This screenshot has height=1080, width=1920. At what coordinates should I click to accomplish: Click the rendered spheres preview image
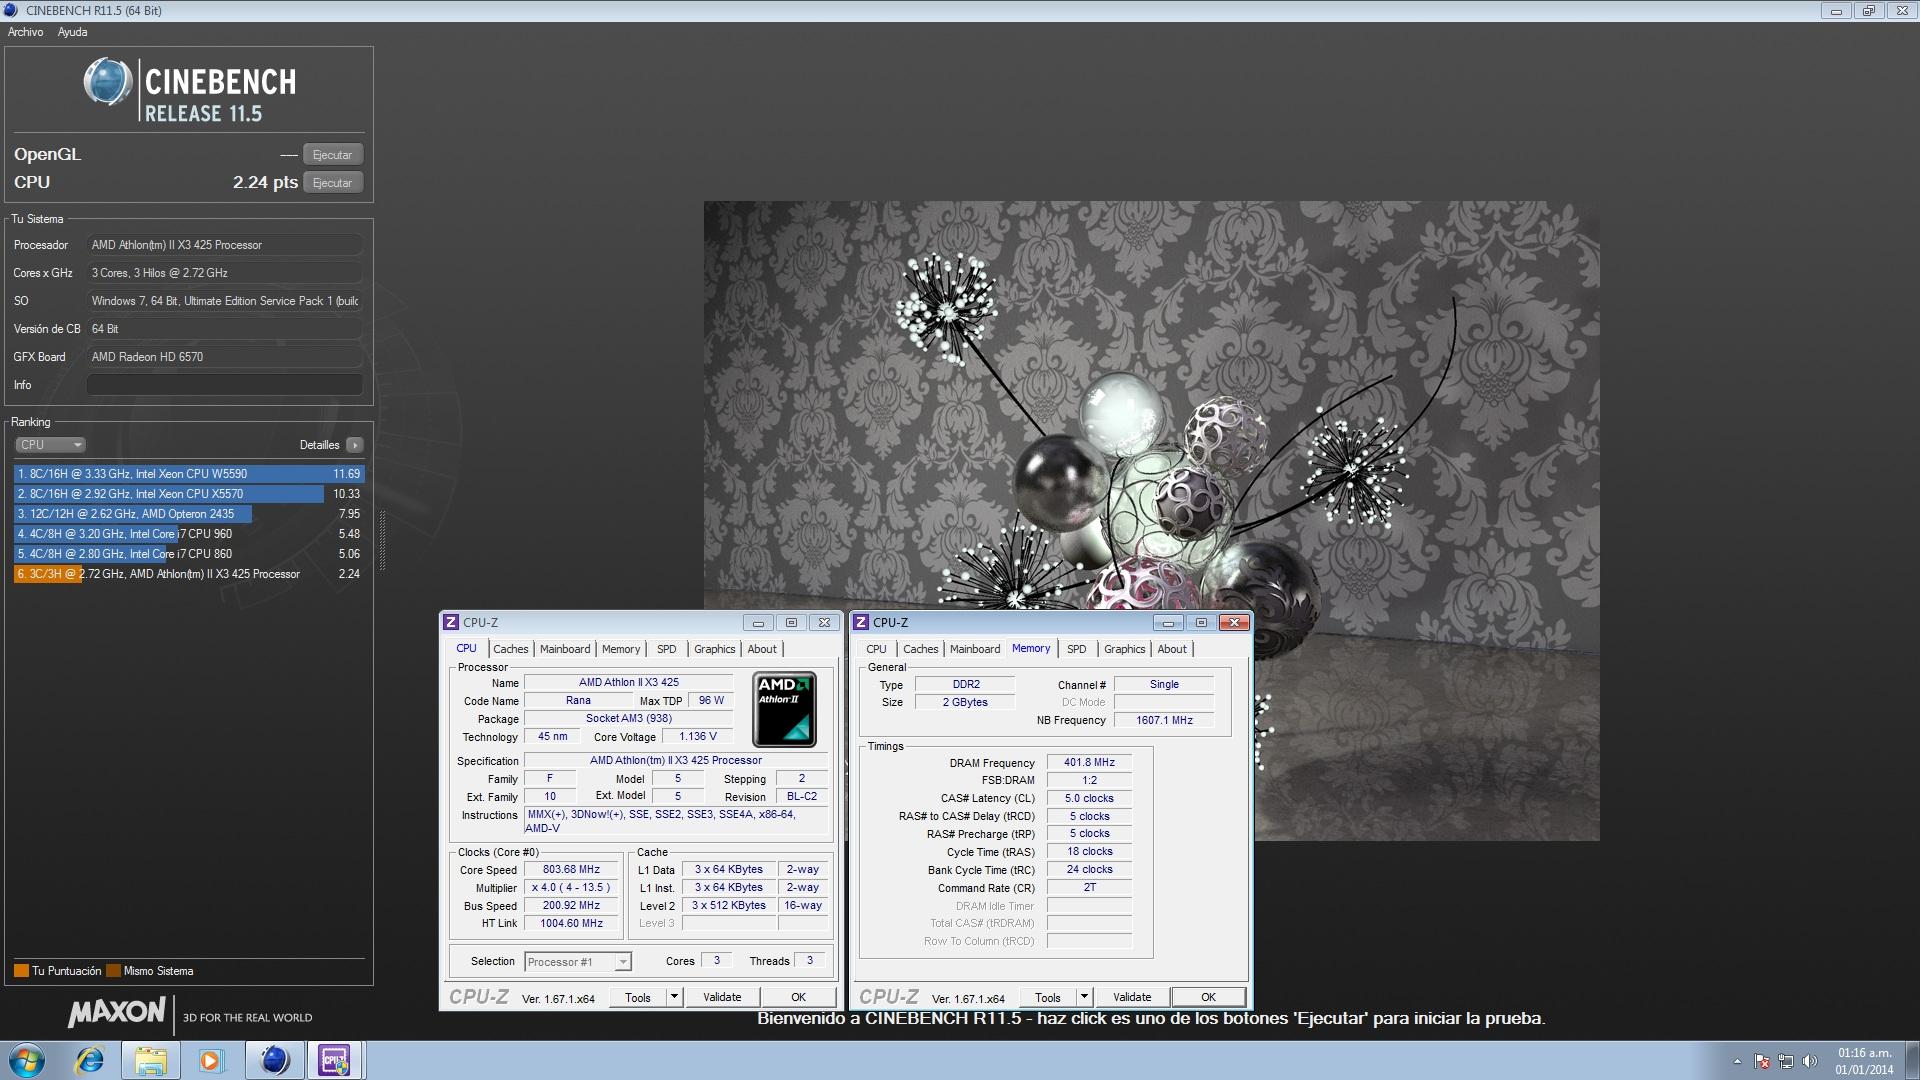tap(1151, 520)
